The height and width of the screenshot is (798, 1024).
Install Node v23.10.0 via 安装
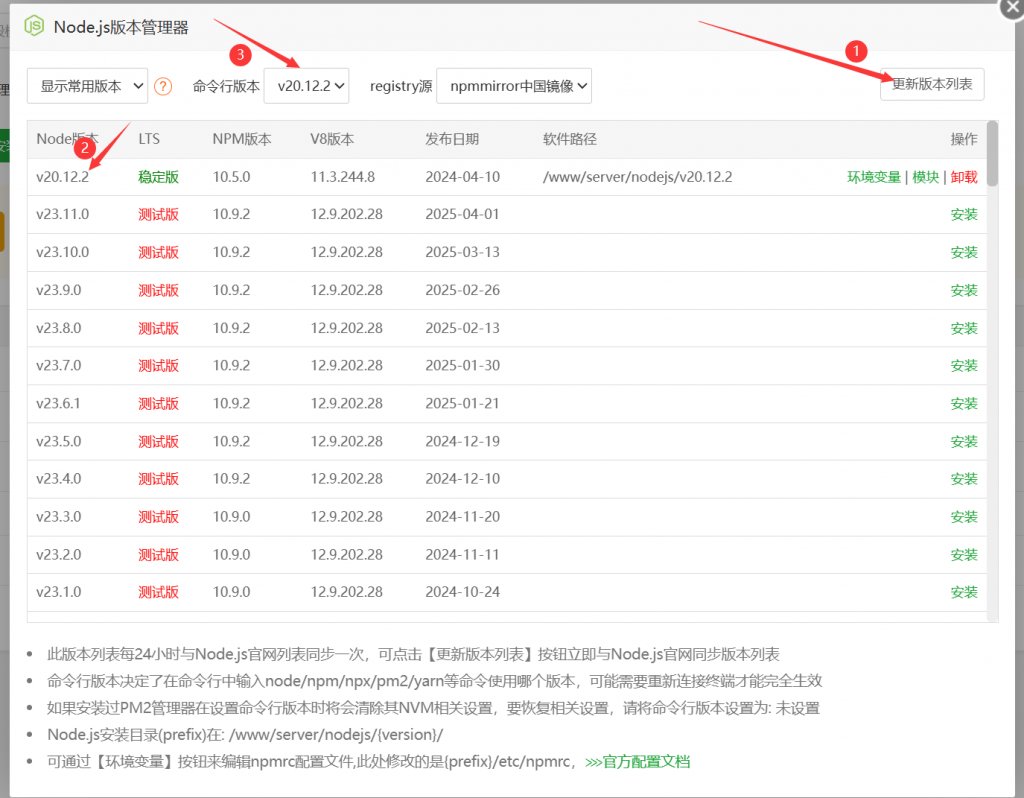(964, 252)
